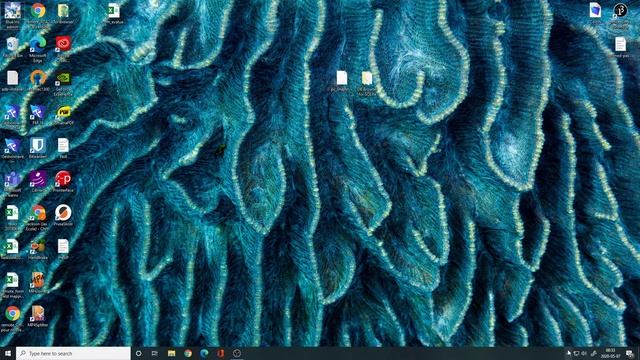Open the Tor Browser desktop item
The height and width of the screenshot is (360, 640).
63,11
